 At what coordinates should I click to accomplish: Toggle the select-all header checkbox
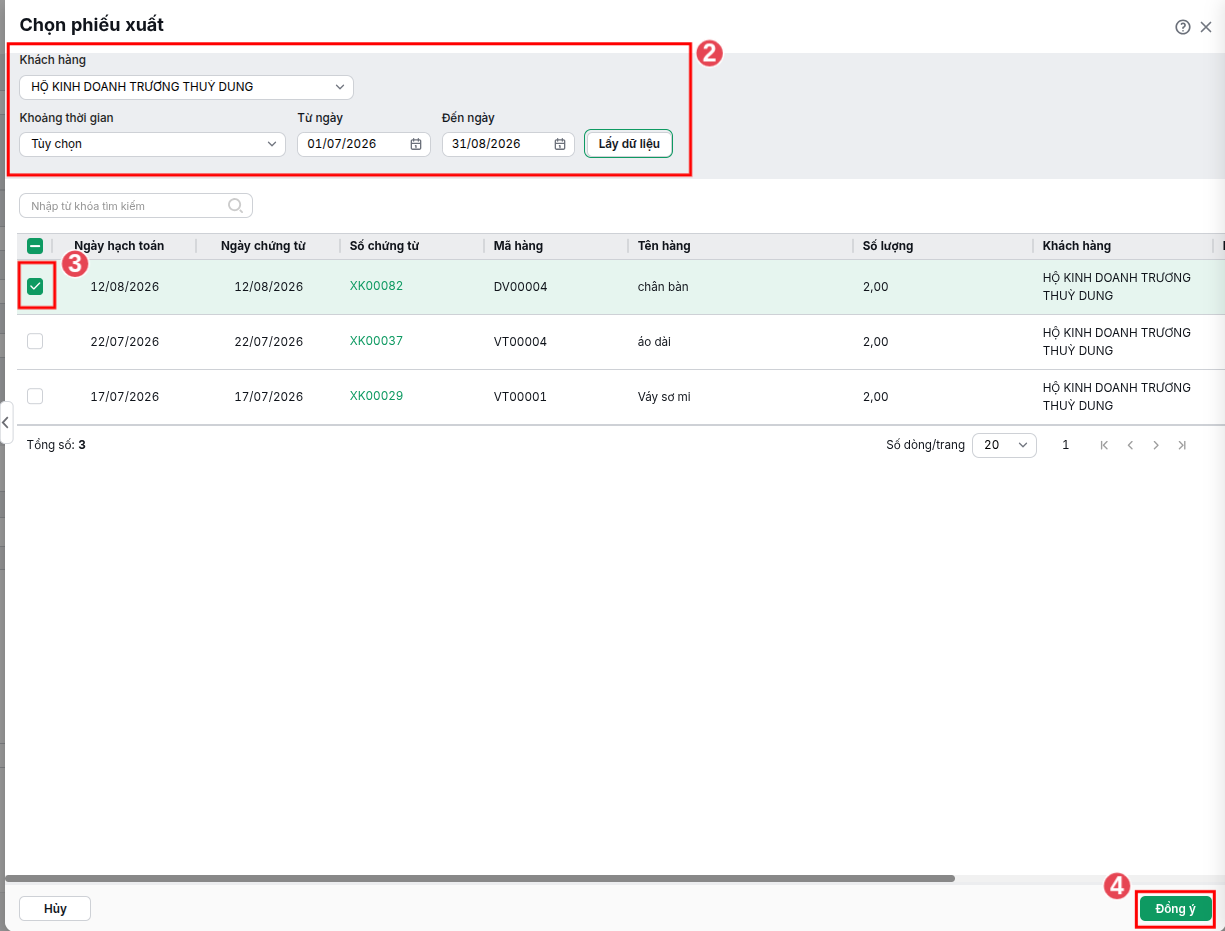tap(35, 246)
